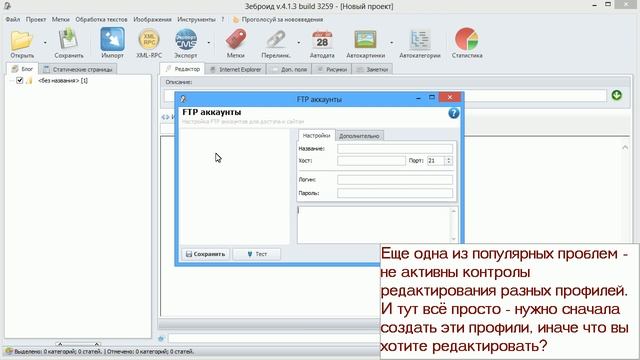Switch to Статические страницы tab

78,69
